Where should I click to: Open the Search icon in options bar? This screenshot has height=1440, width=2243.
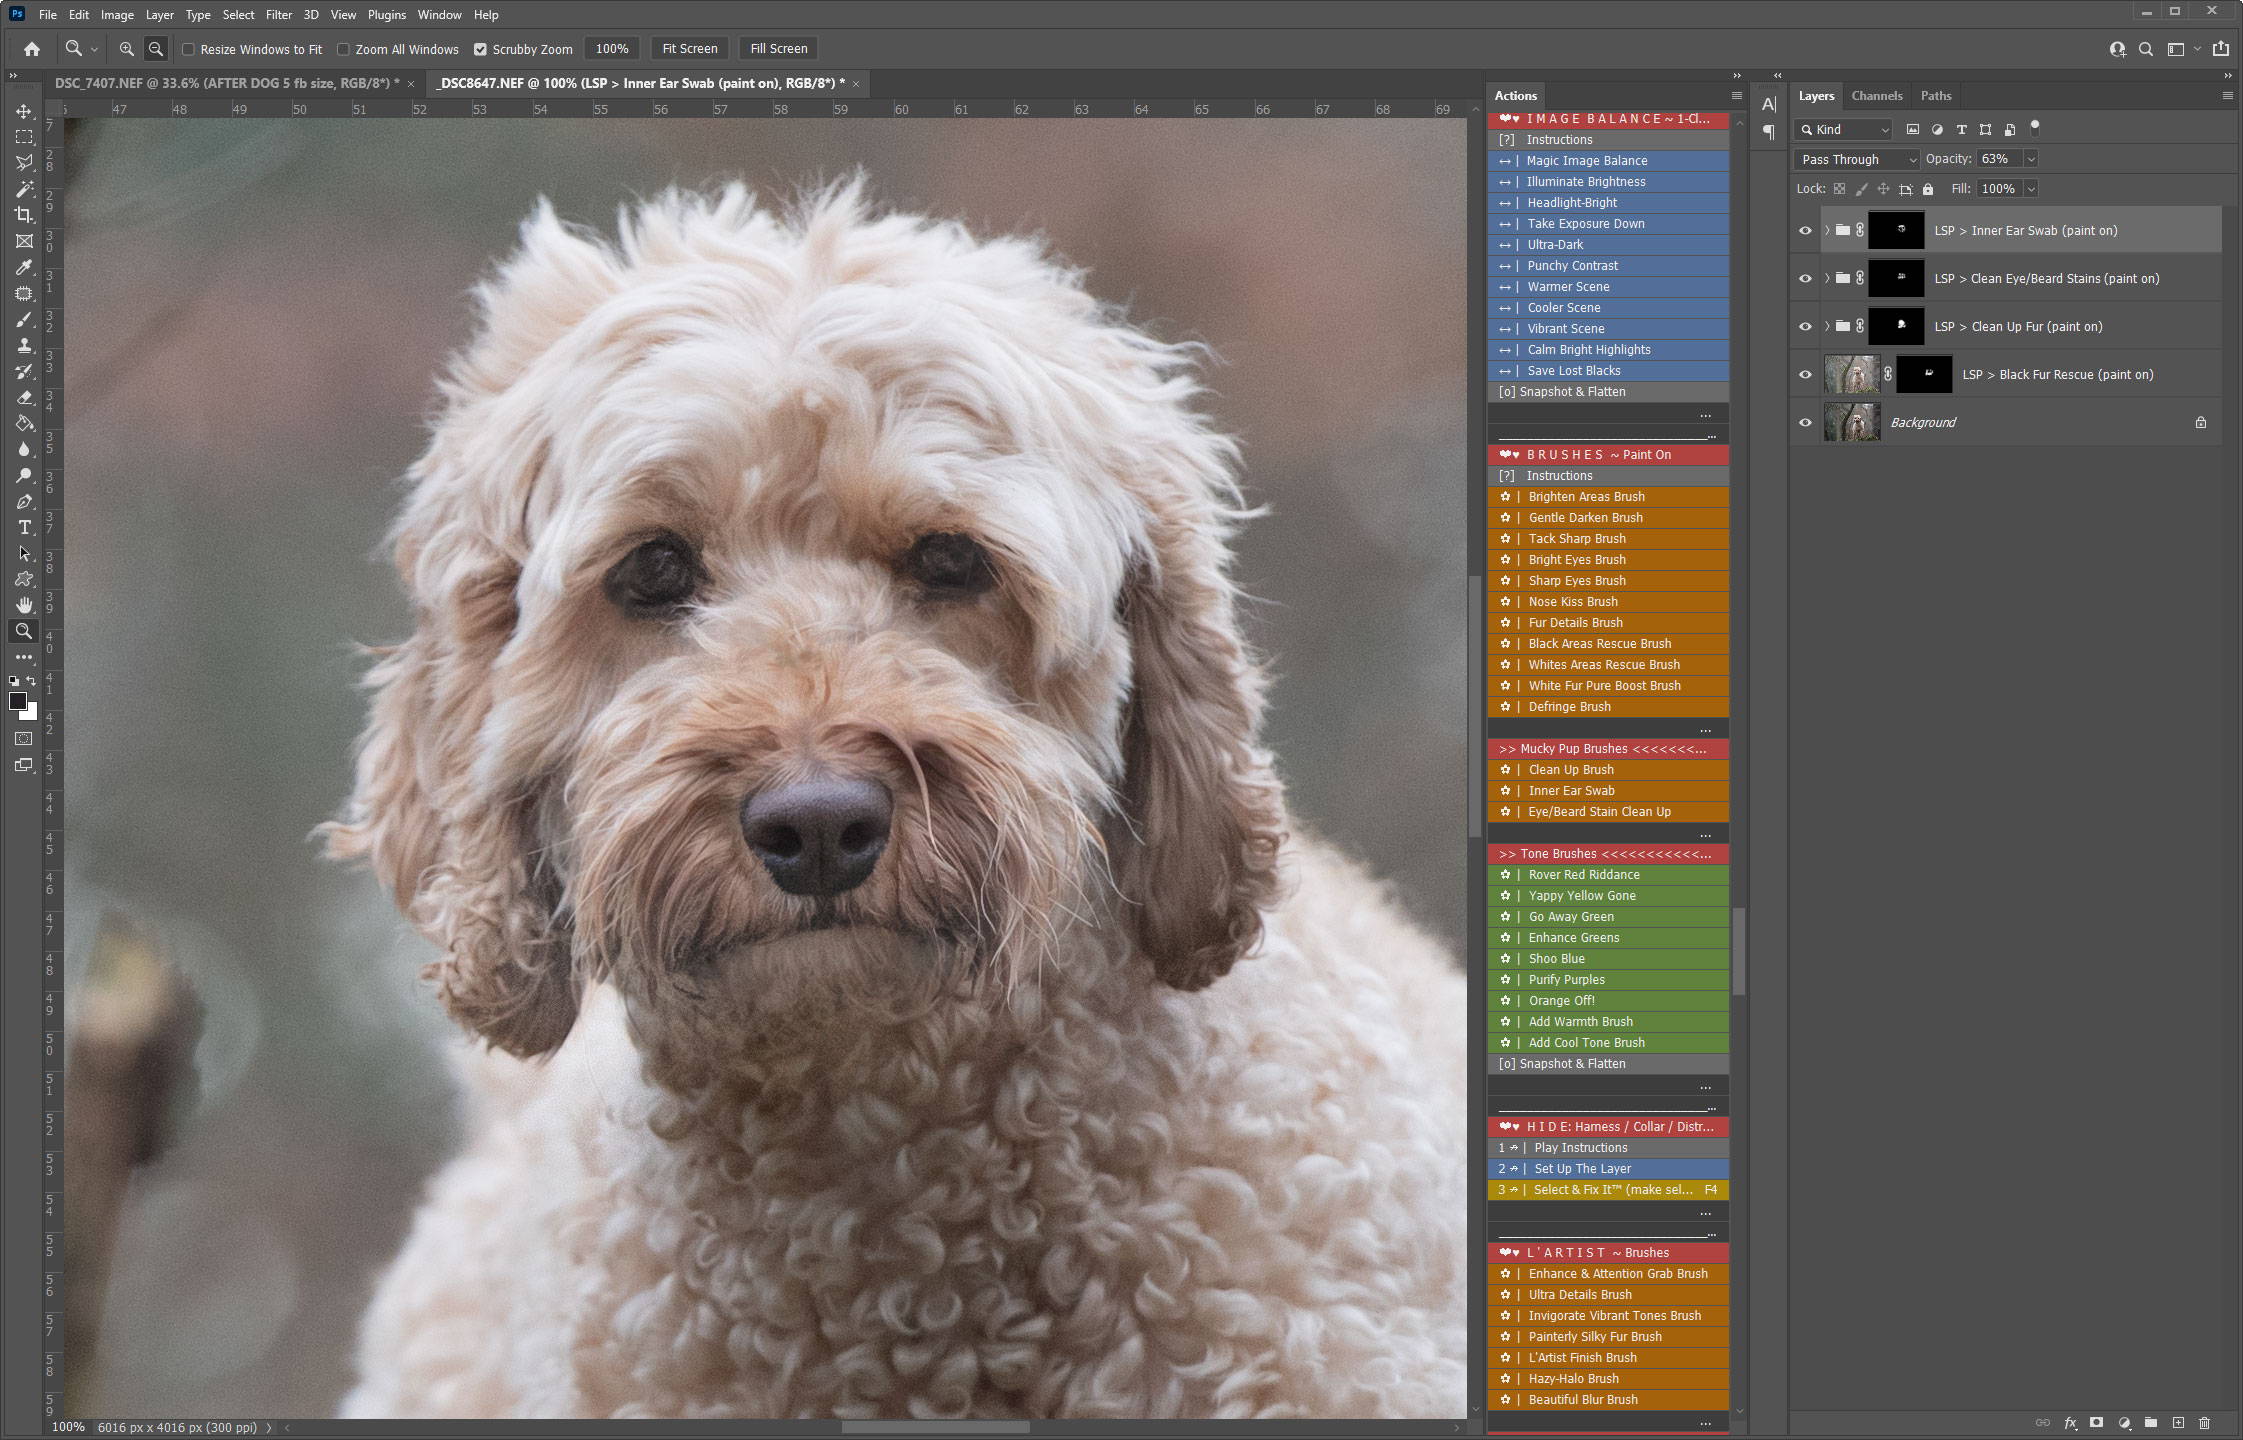2146,49
